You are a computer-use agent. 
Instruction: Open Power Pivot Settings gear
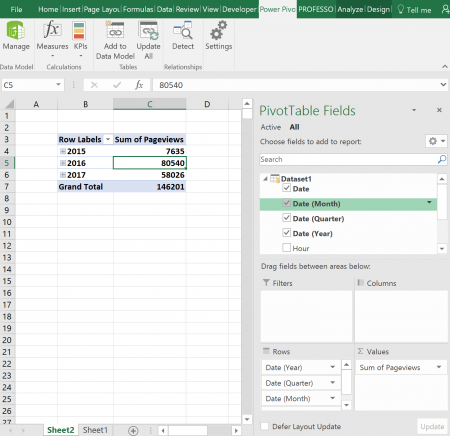218,30
